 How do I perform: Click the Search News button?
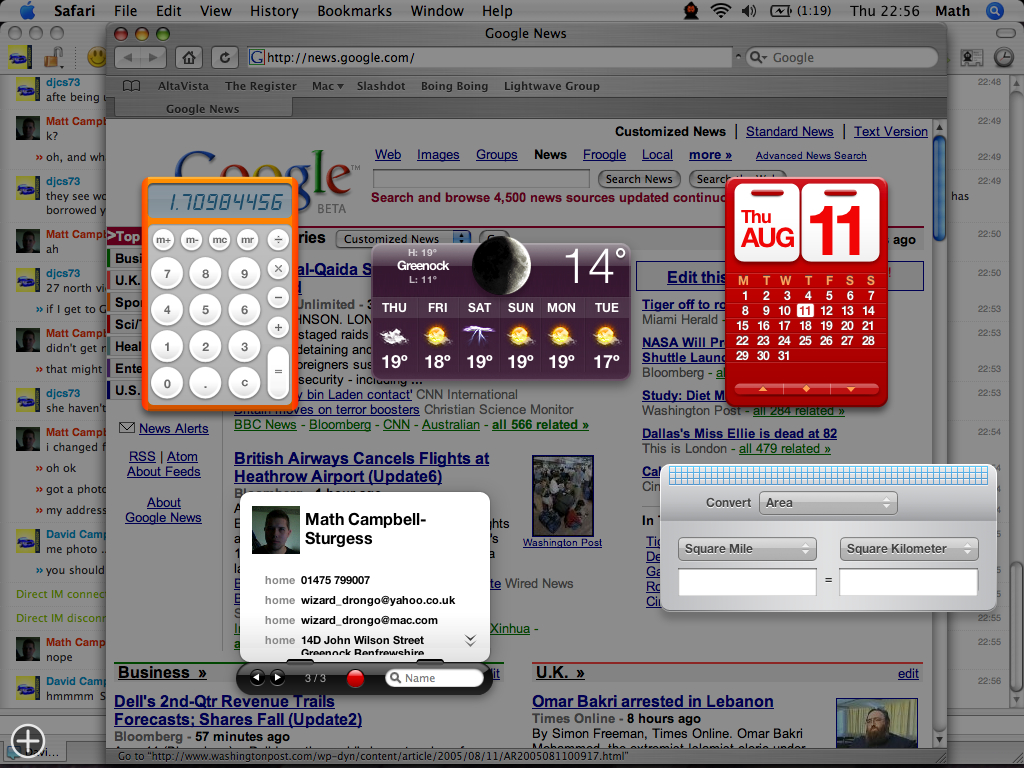coord(639,179)
